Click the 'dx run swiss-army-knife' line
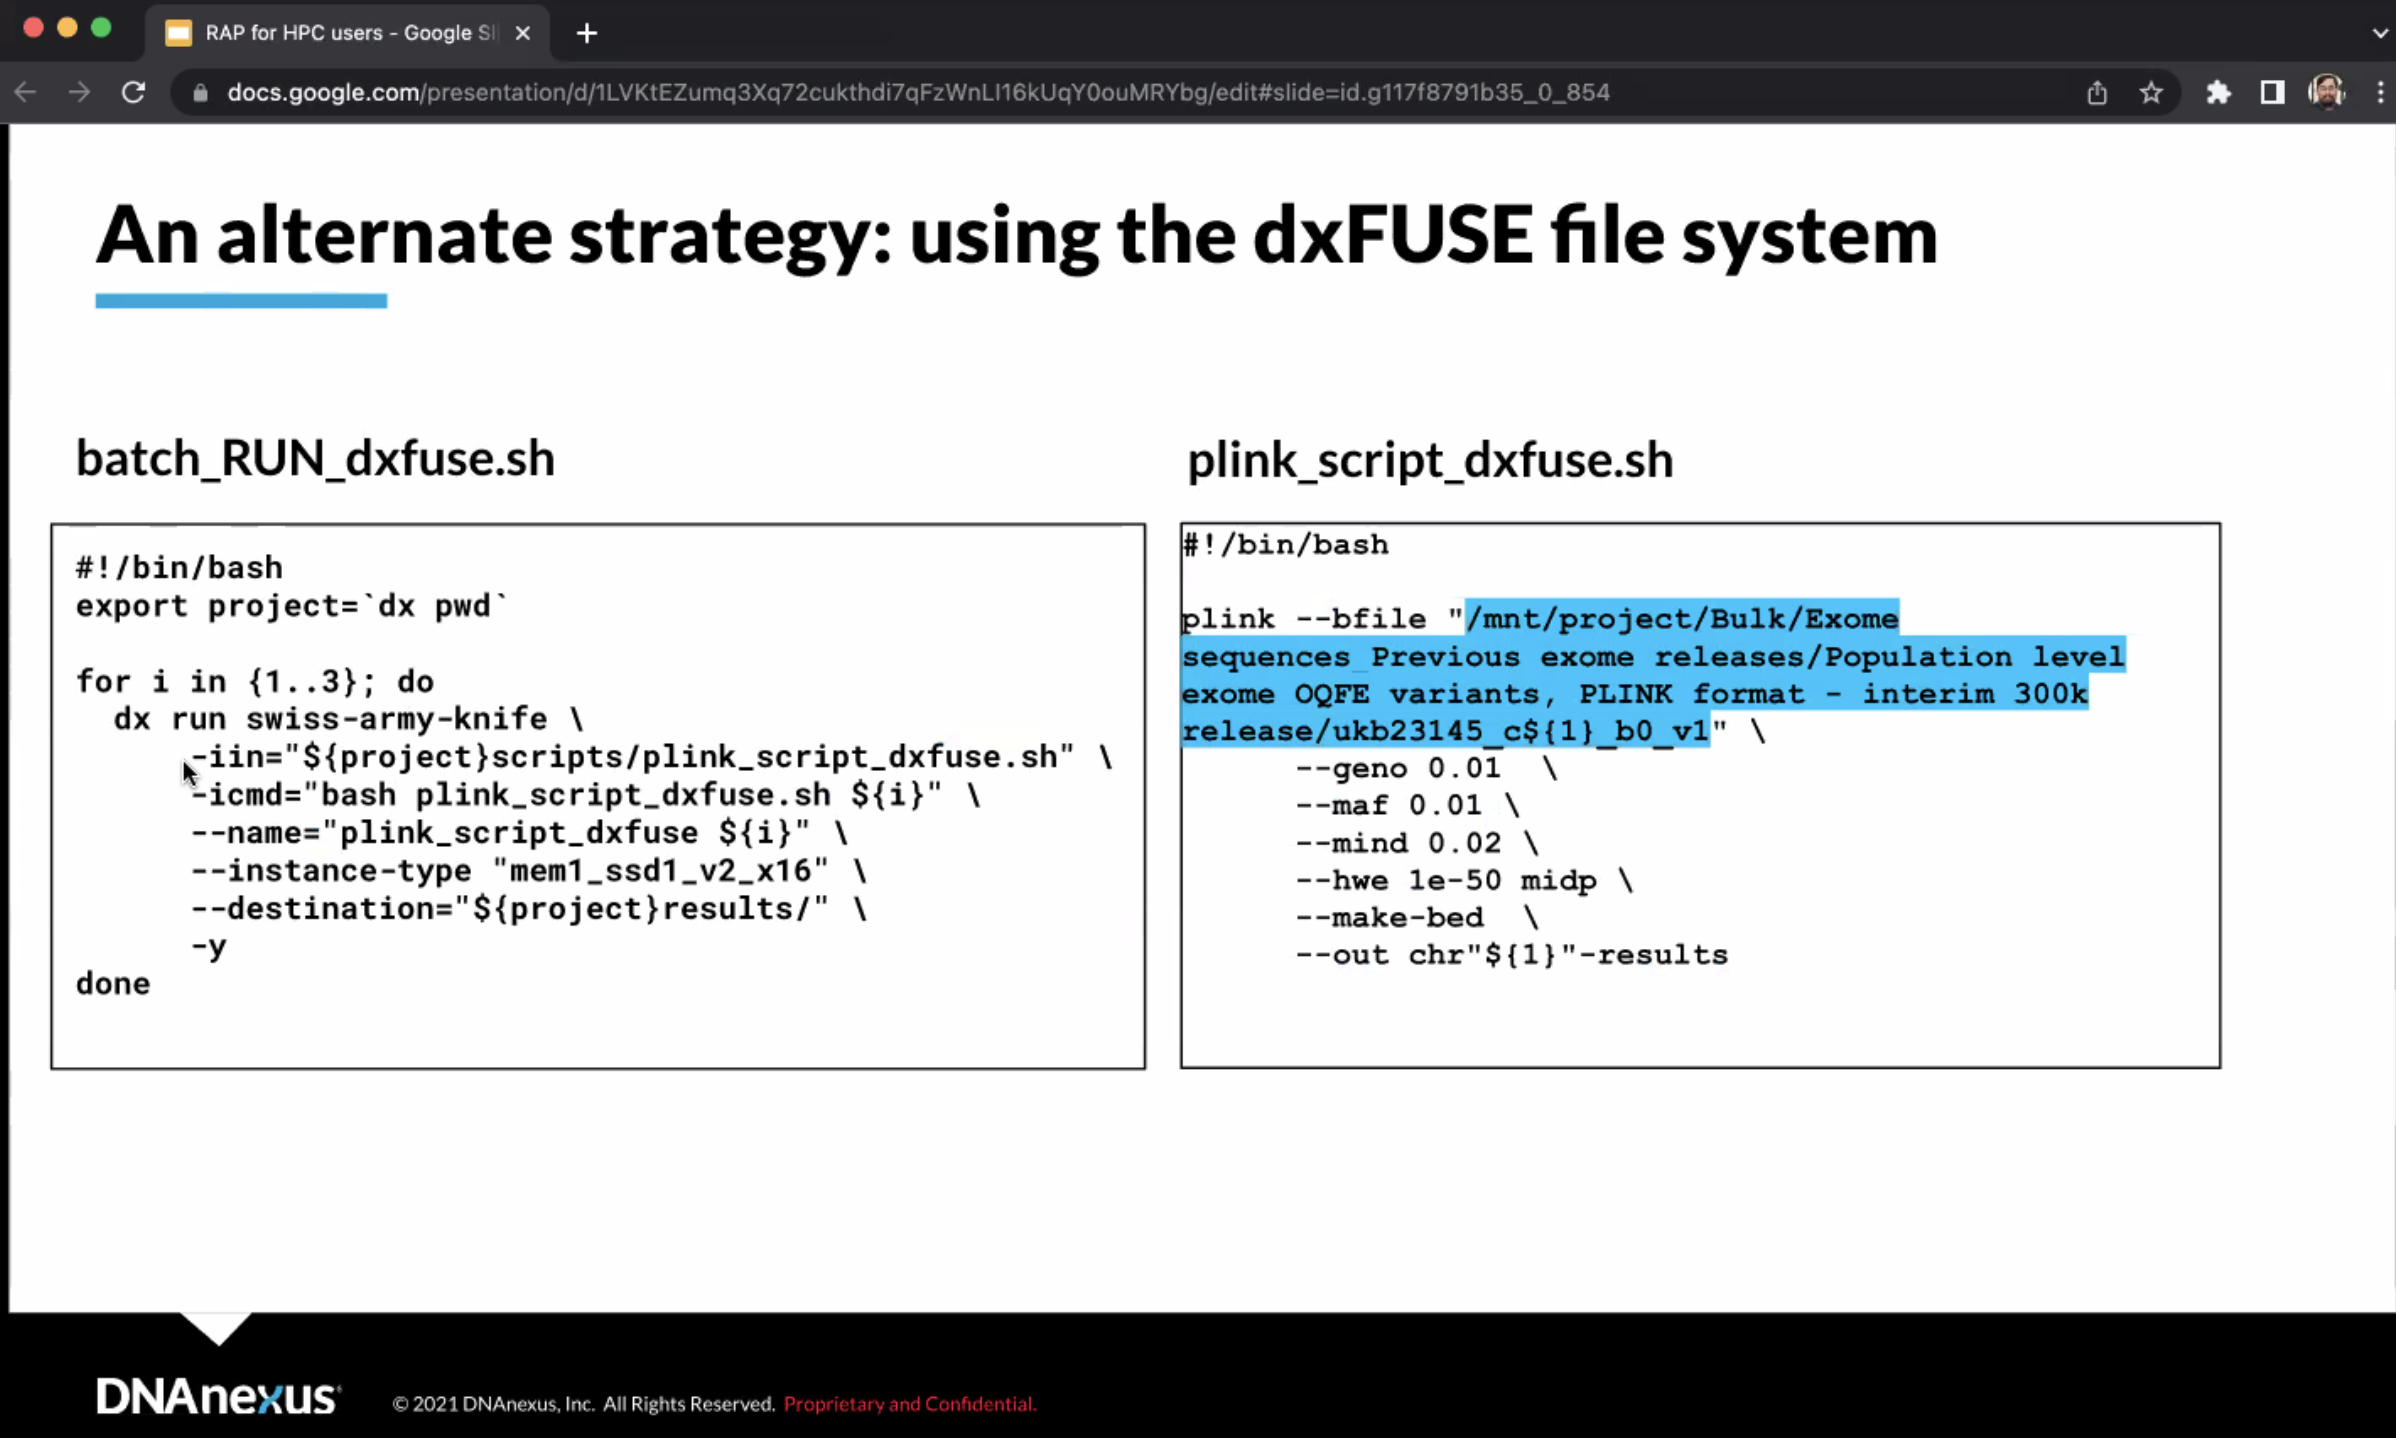 point(348,719)
